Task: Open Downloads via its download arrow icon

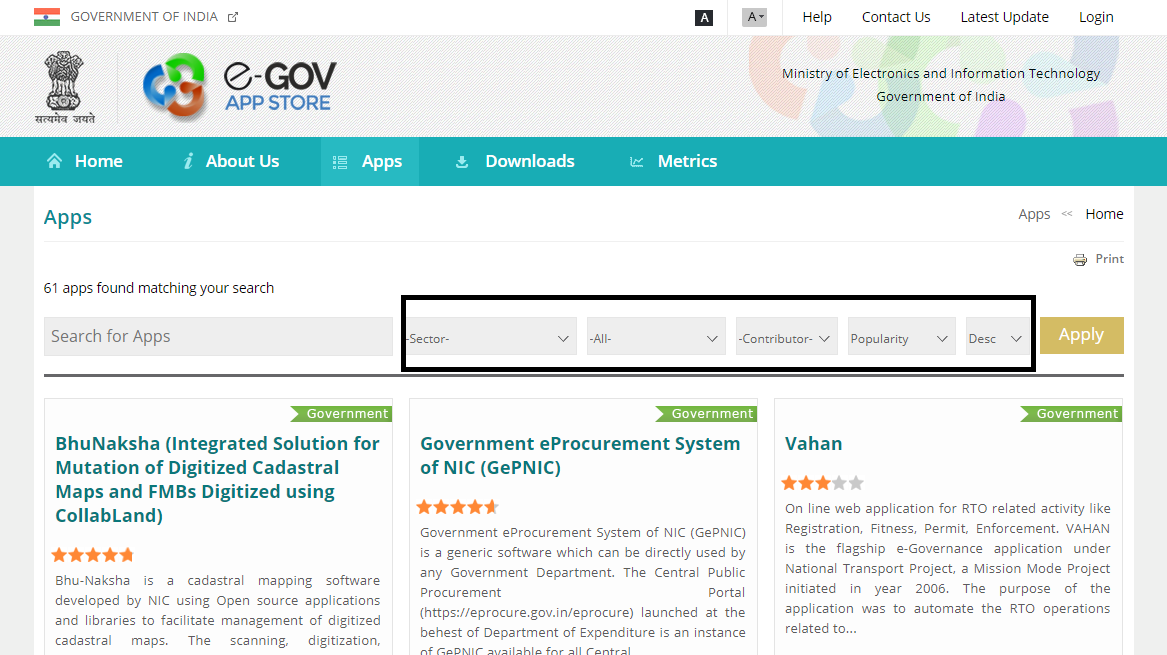Action: tap(462, 160)
